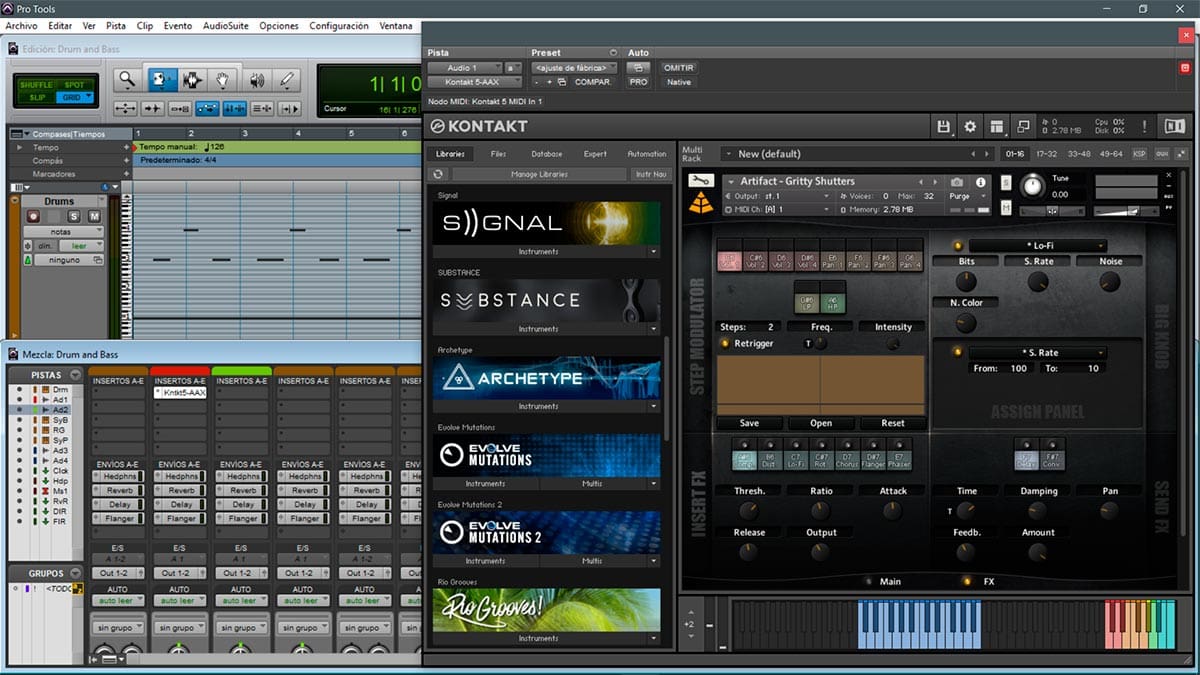The width and height of the screenshot is (1200, 675).
Task: Toggle the instrument Solo 'S' button in Kontakt
Action: (x=1006, y=181)
